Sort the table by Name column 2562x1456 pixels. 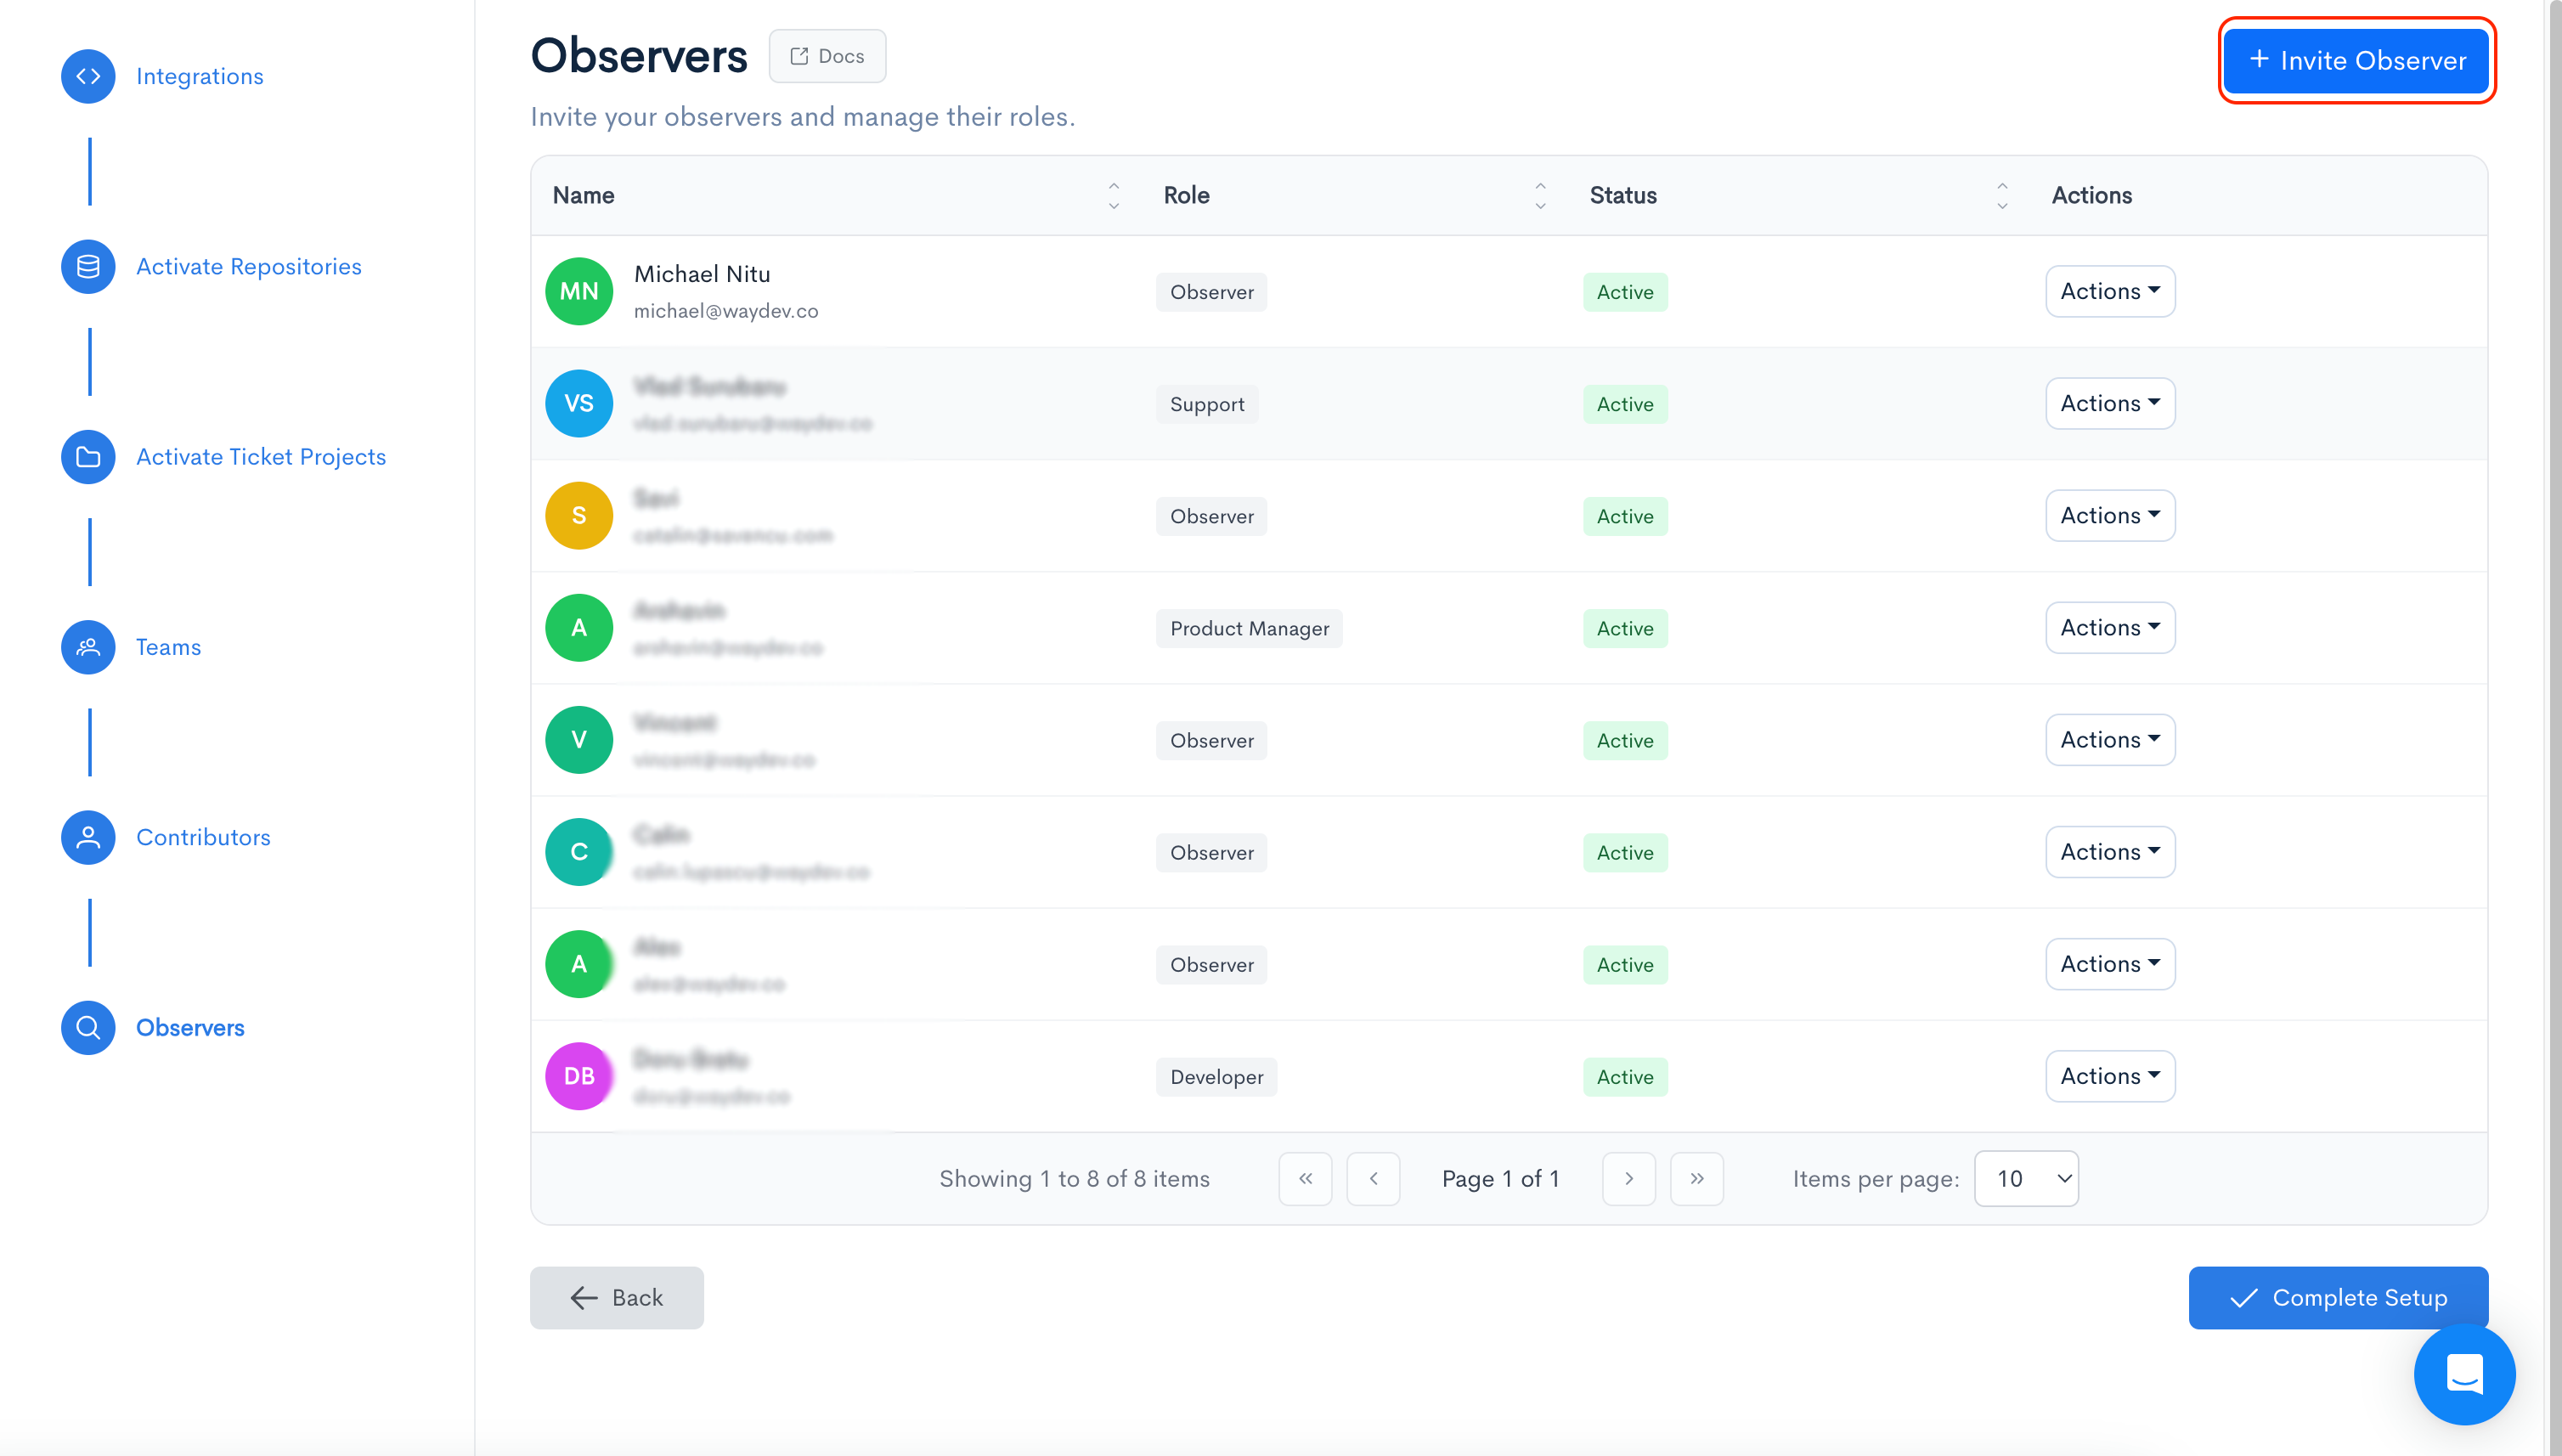point(1113,195)
